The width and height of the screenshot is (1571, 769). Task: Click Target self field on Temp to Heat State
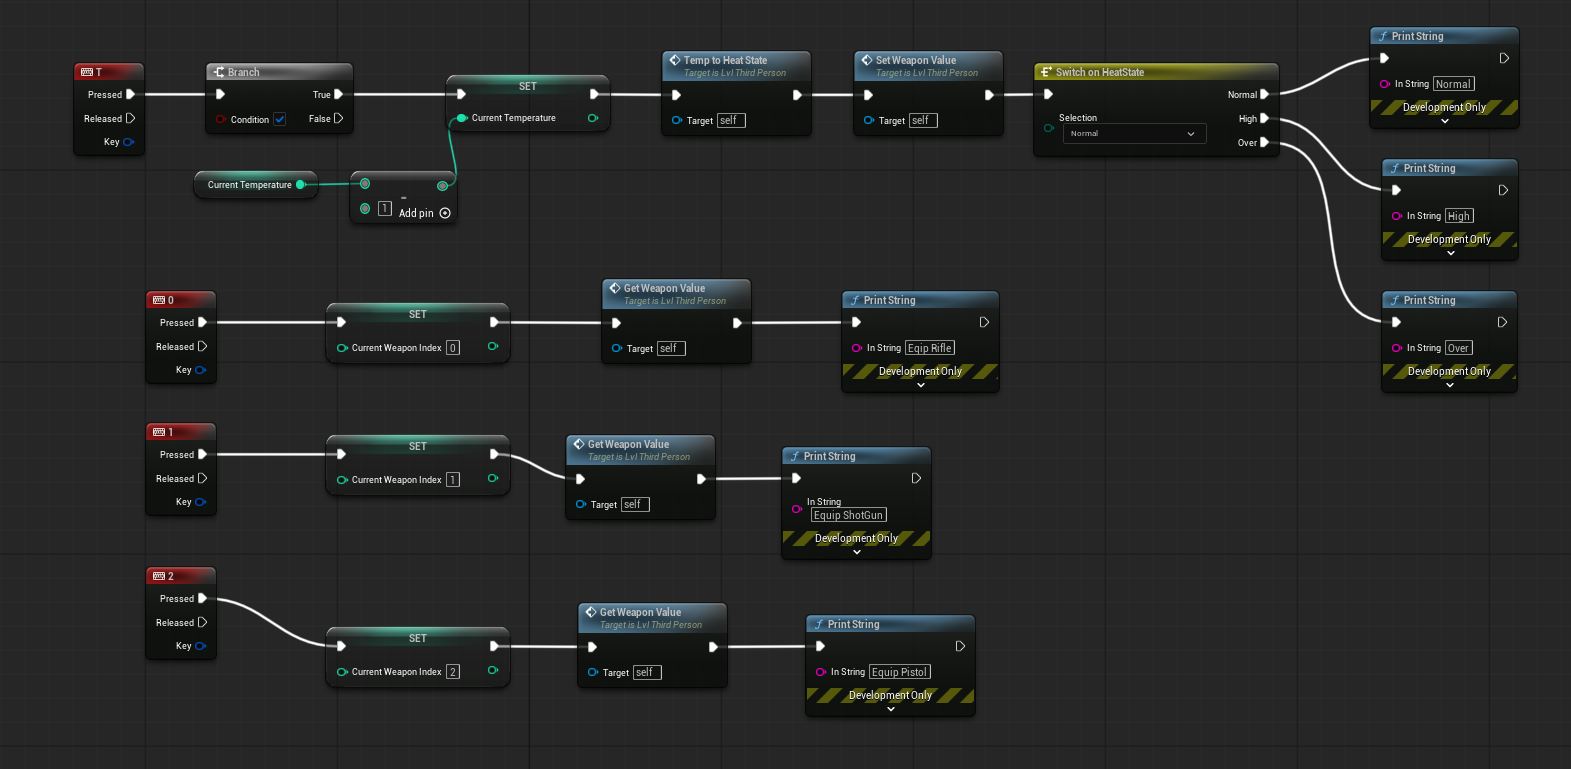coord(731,120)
